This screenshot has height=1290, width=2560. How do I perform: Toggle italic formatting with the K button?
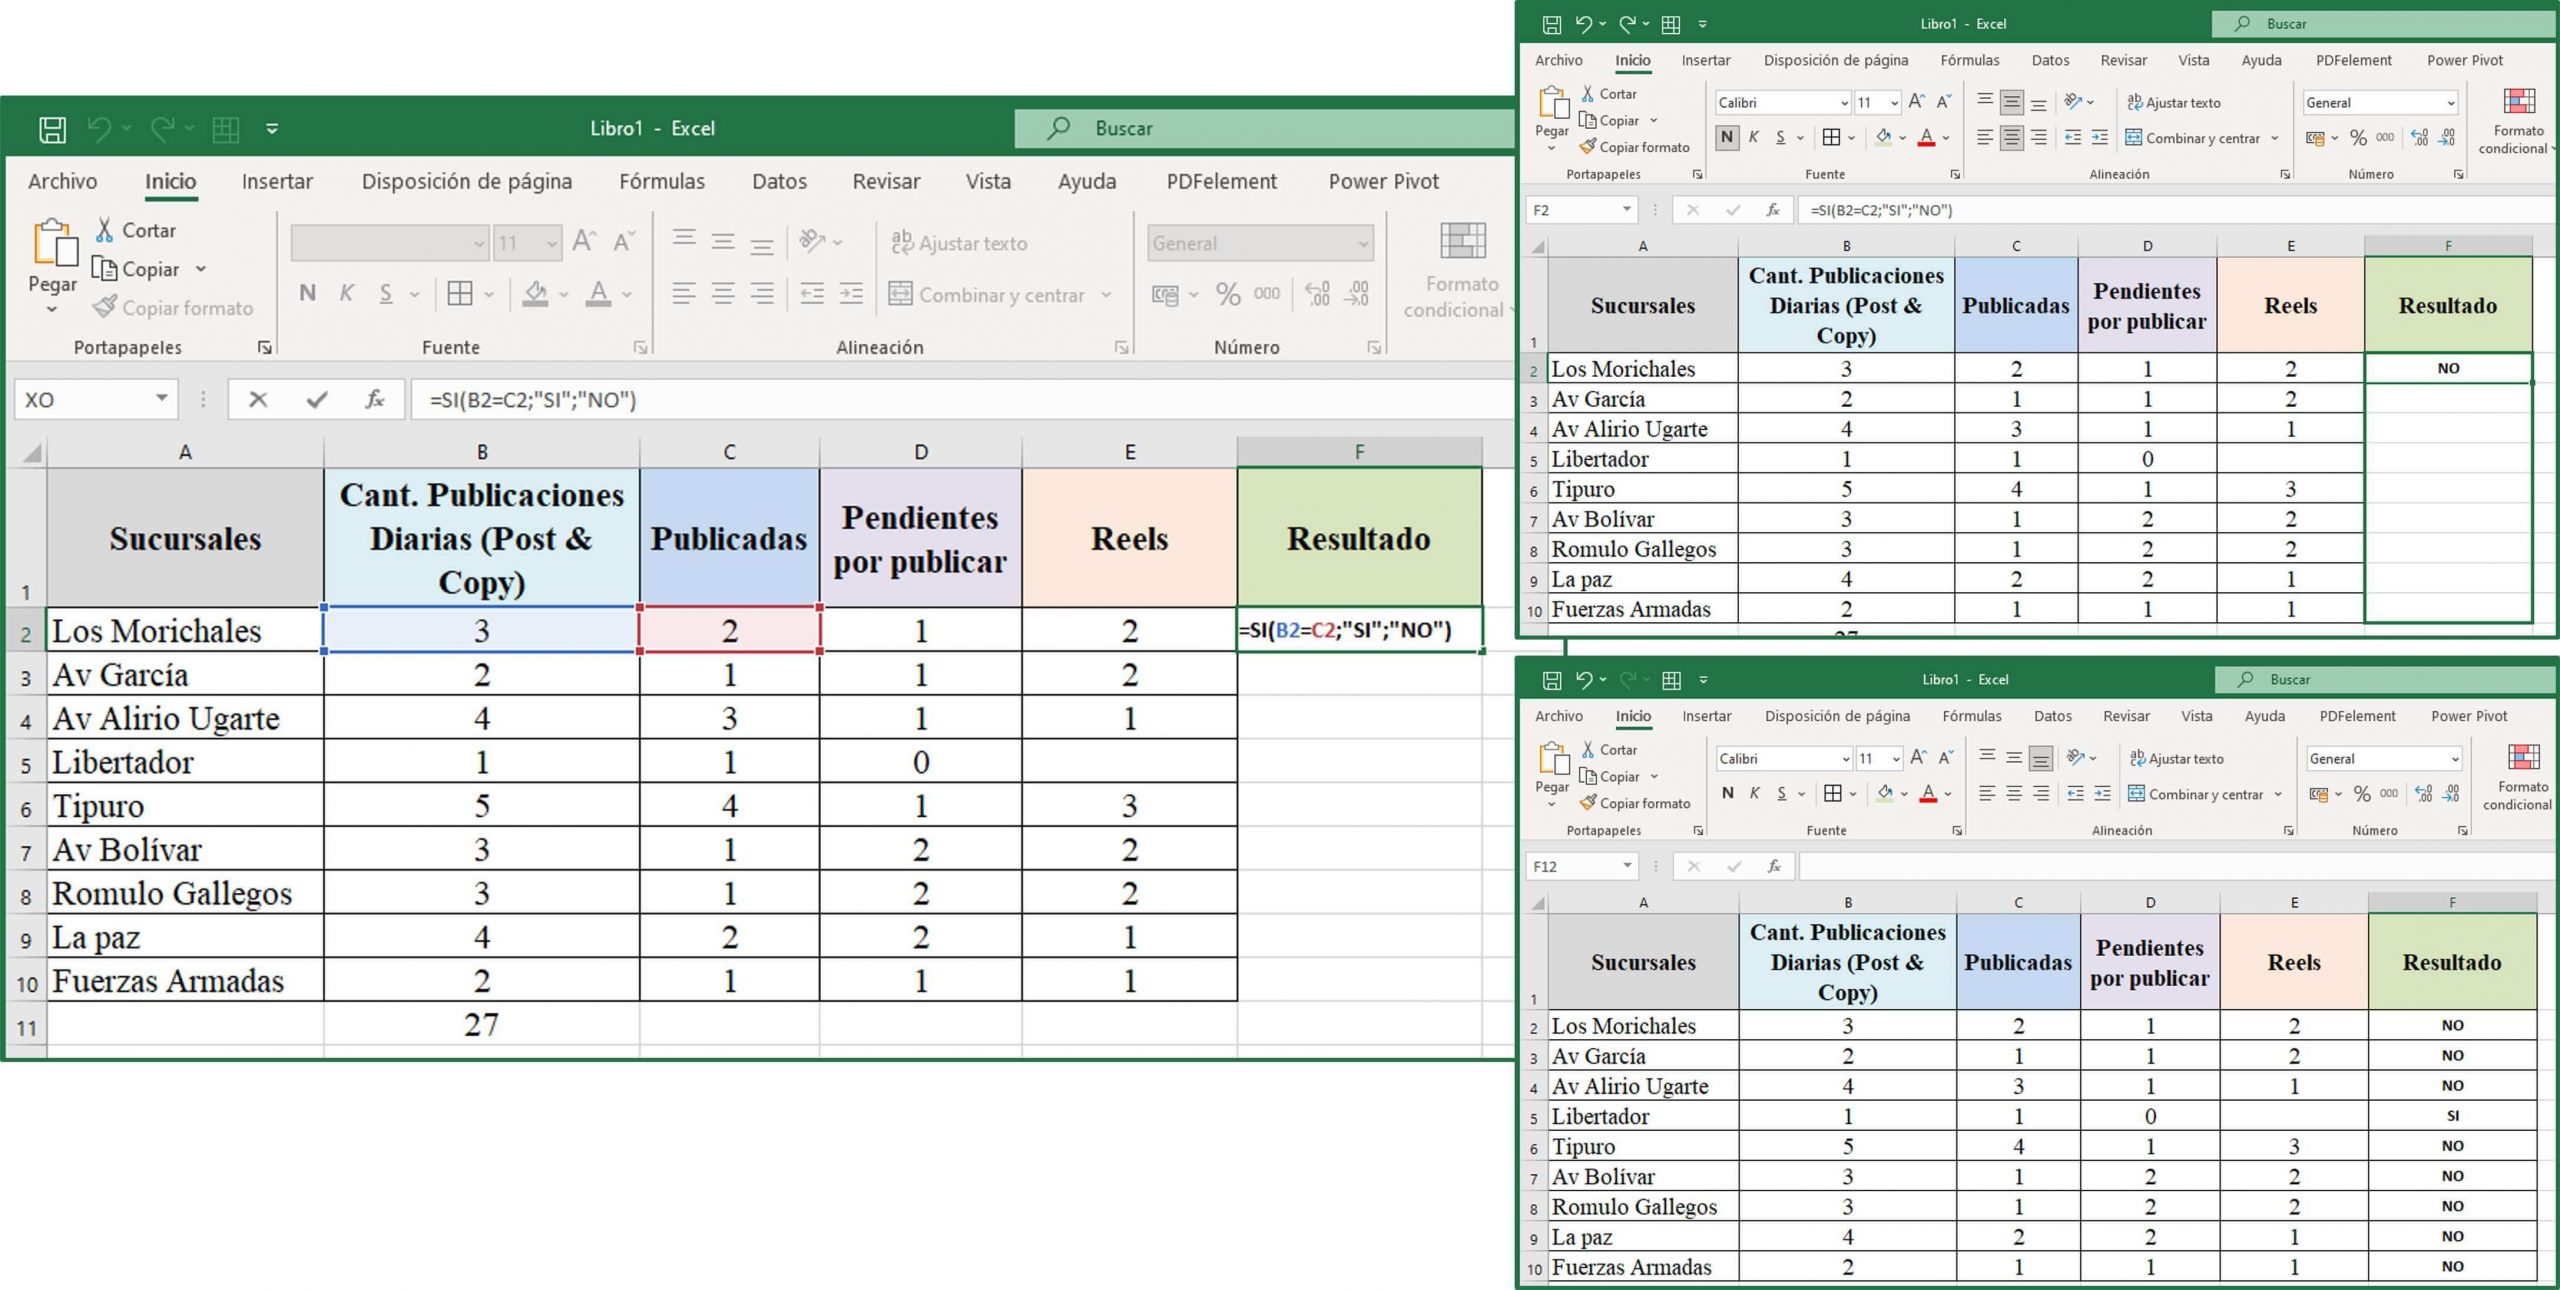(346, 293)
